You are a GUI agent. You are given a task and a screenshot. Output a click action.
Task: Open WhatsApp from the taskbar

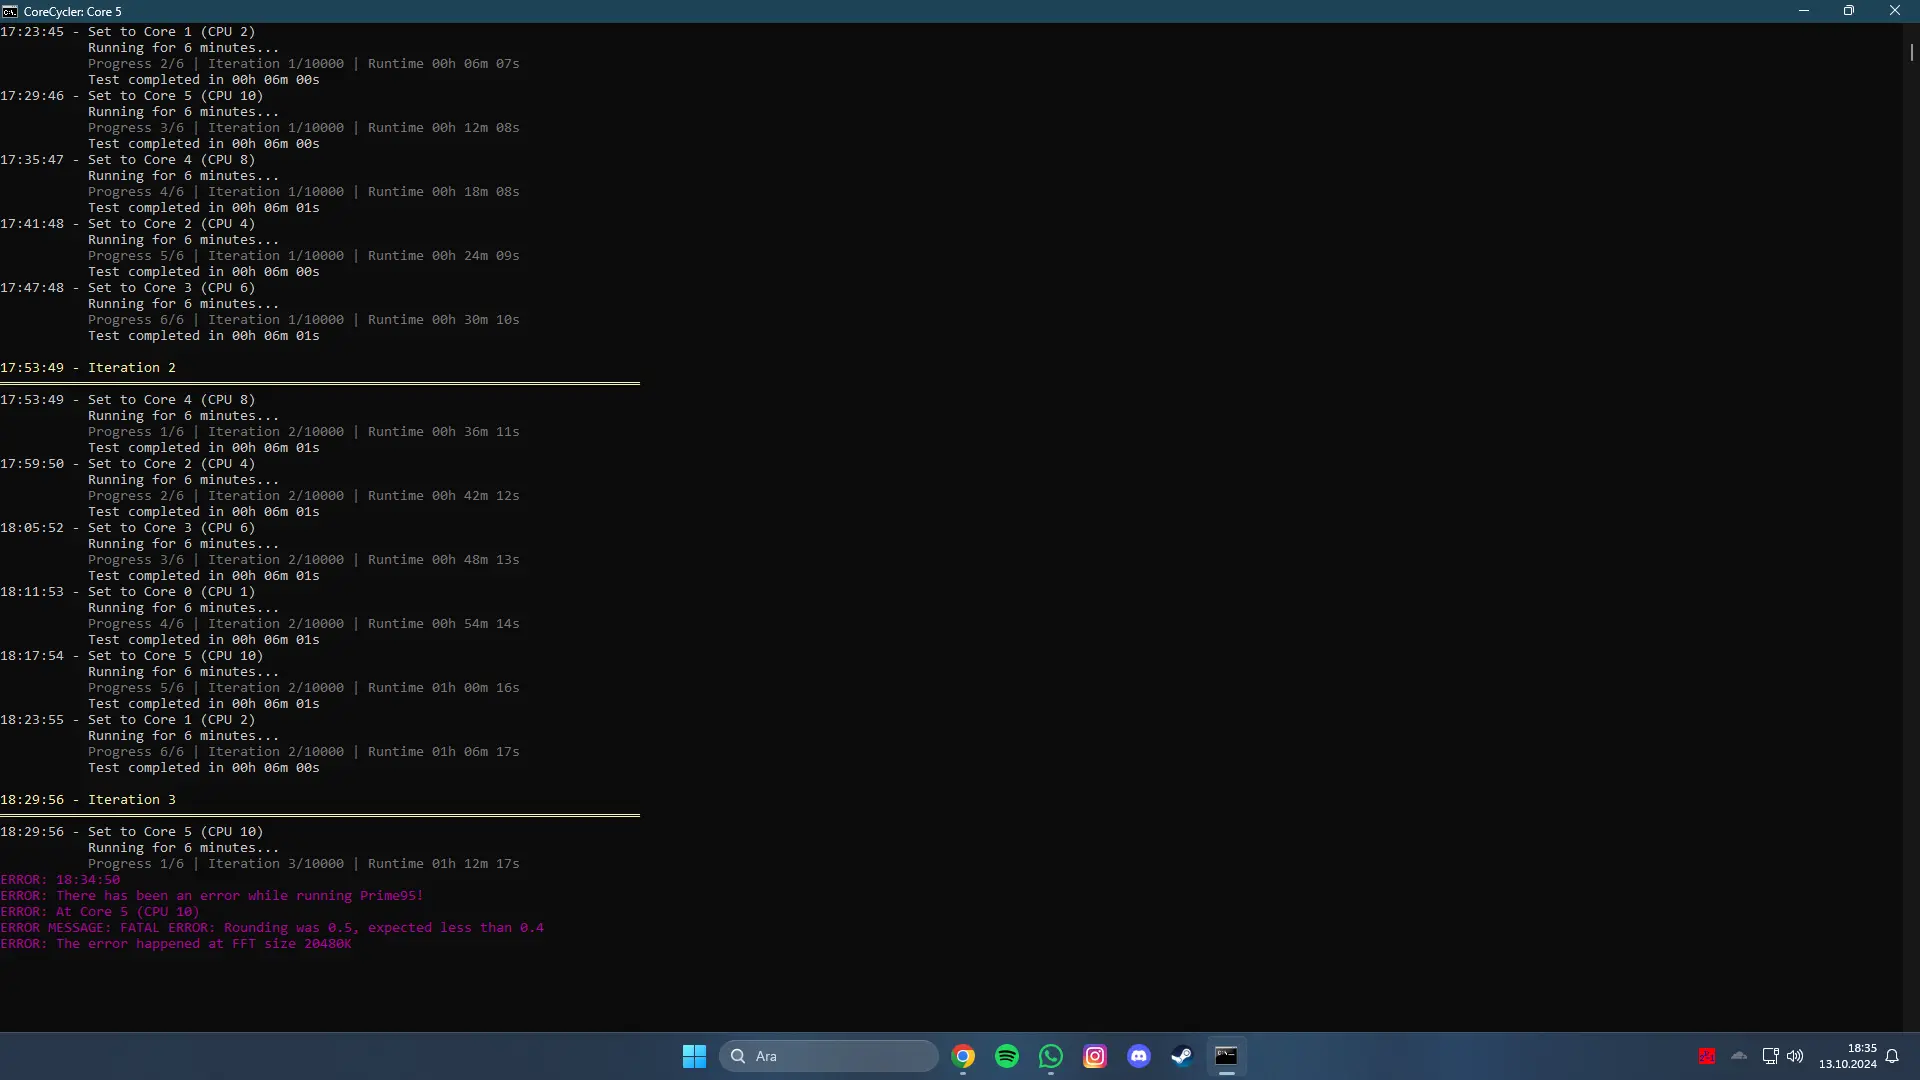[x=1051, y=1056]
